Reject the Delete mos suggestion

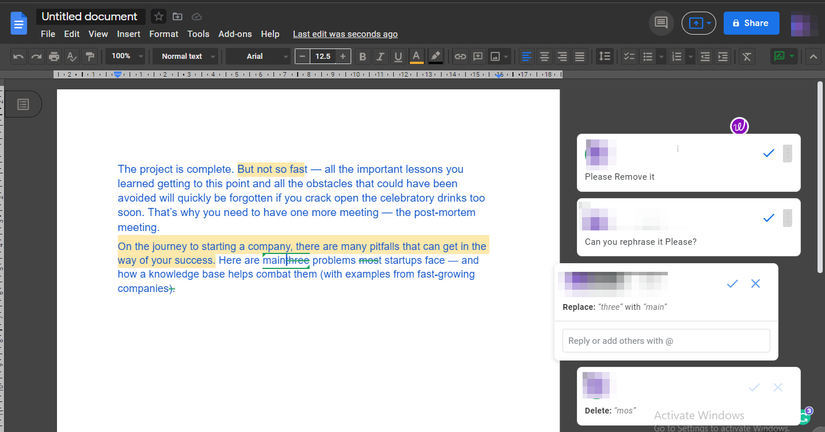[x=778, y=388]
